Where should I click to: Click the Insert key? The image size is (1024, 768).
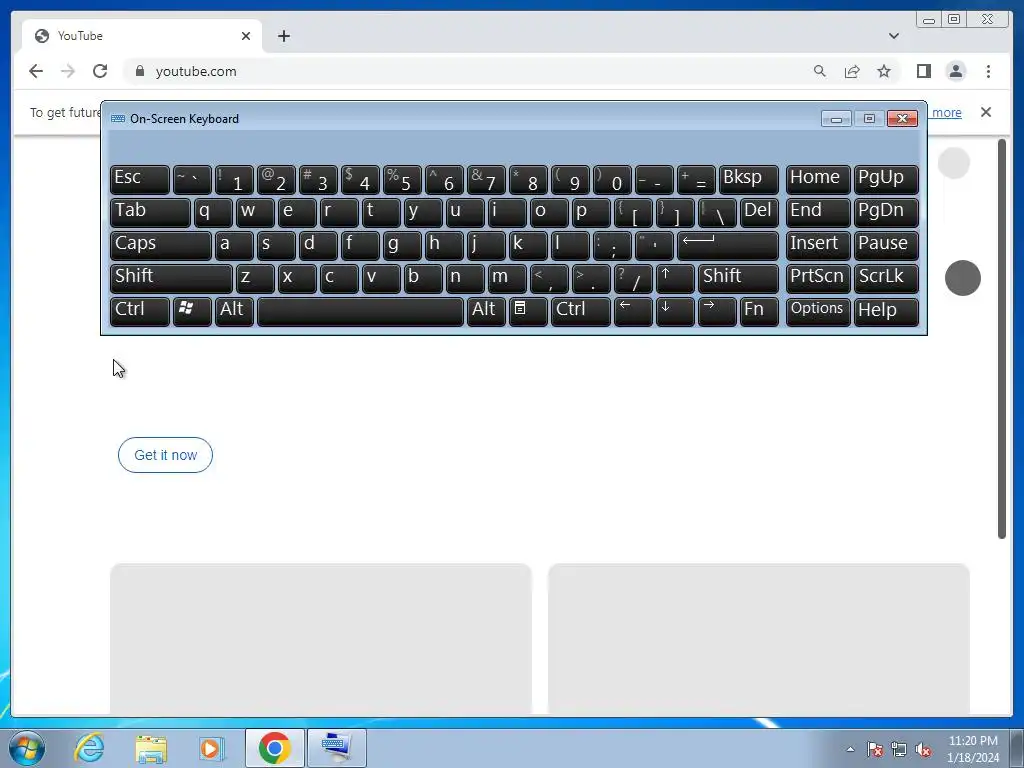click(818, 245)
